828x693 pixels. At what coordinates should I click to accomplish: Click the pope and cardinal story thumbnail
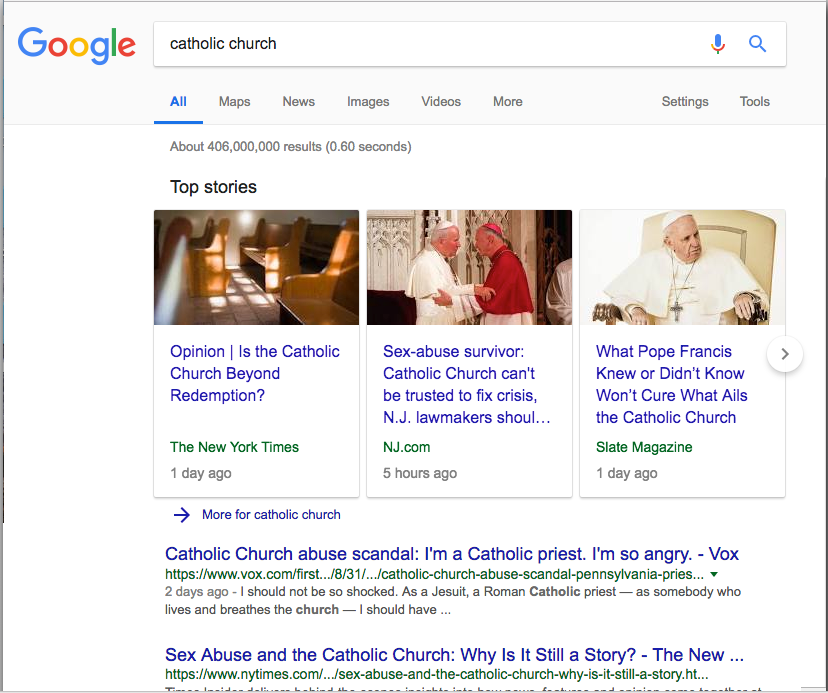pos(469,267)
